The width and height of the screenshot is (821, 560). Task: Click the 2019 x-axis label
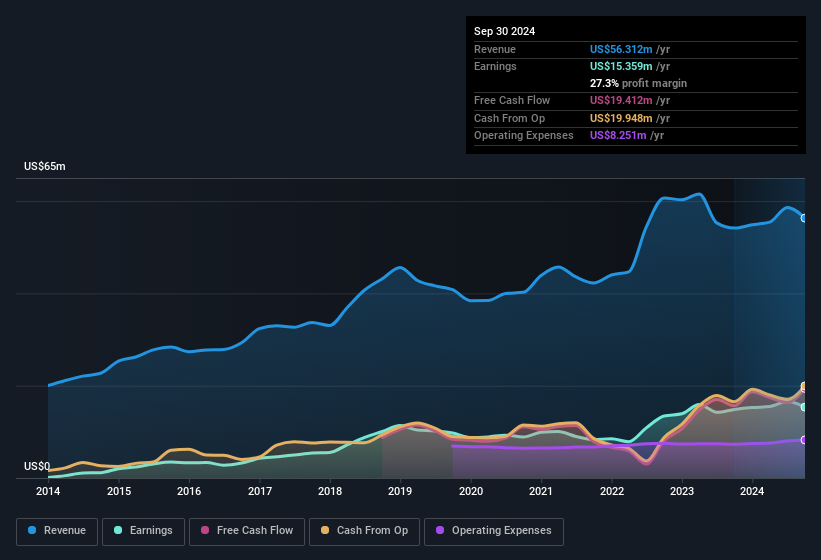400,491
